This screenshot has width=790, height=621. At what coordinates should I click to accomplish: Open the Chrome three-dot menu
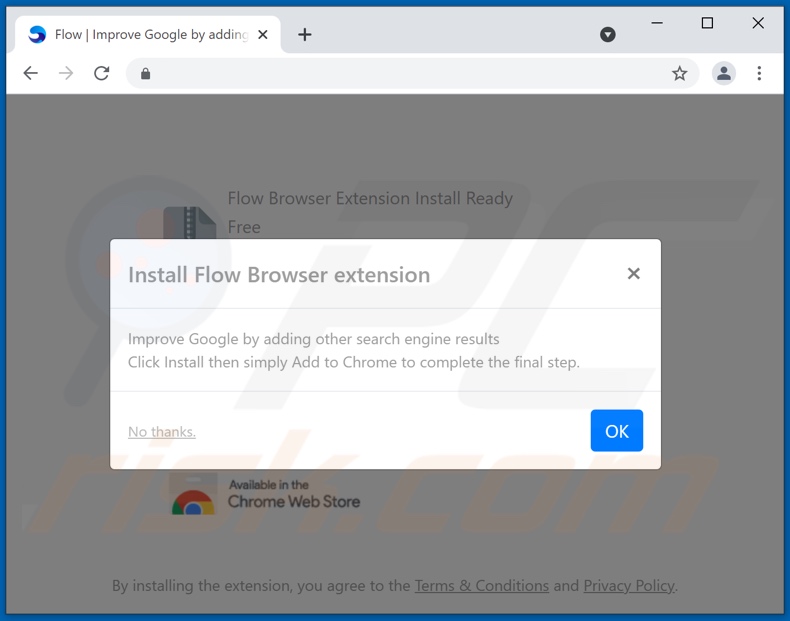pos(759,74)
